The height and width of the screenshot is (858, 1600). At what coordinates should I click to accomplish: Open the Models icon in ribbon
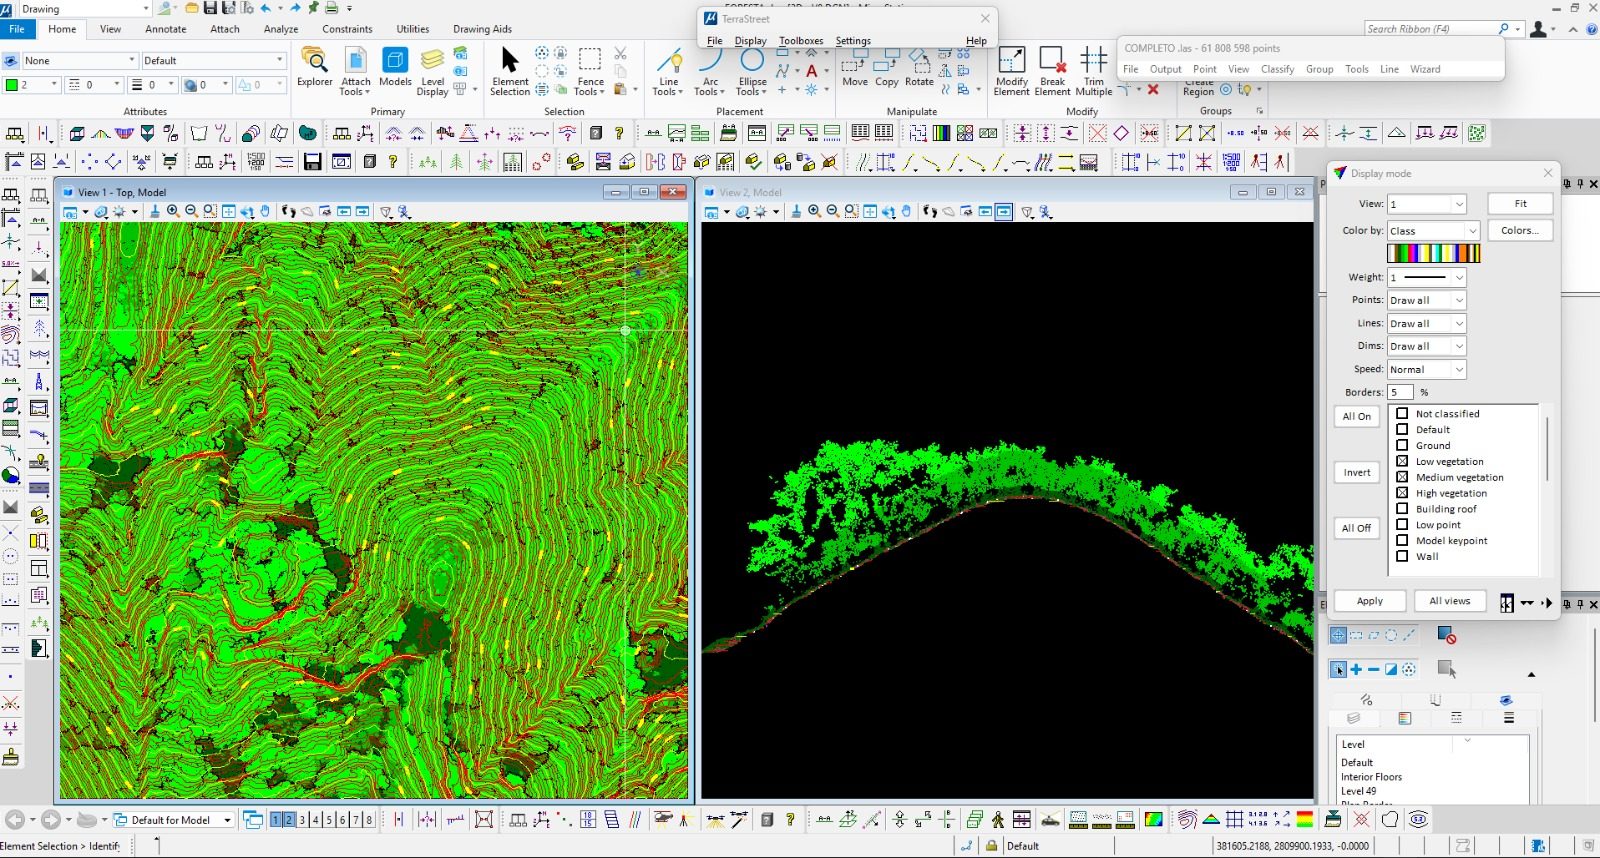(x=395, y=68)
